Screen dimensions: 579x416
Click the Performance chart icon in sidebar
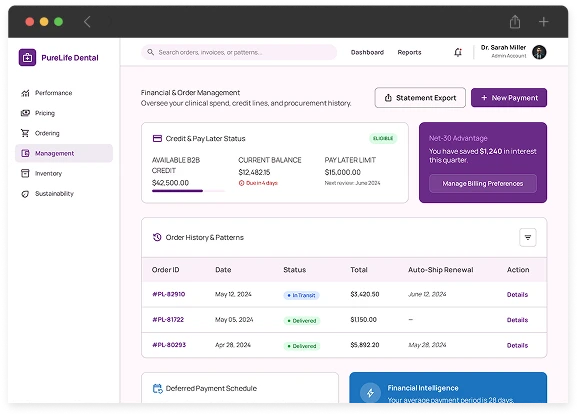(x=25, y=93)
